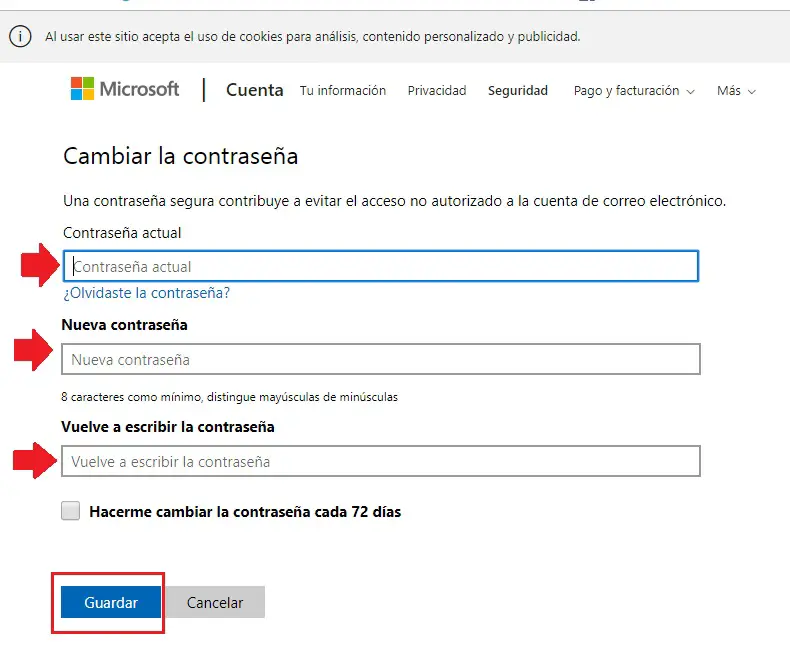This screenshot has width=790, height=658.
Task: Enable changing password every 72 days checkbox
Action: 70,511
